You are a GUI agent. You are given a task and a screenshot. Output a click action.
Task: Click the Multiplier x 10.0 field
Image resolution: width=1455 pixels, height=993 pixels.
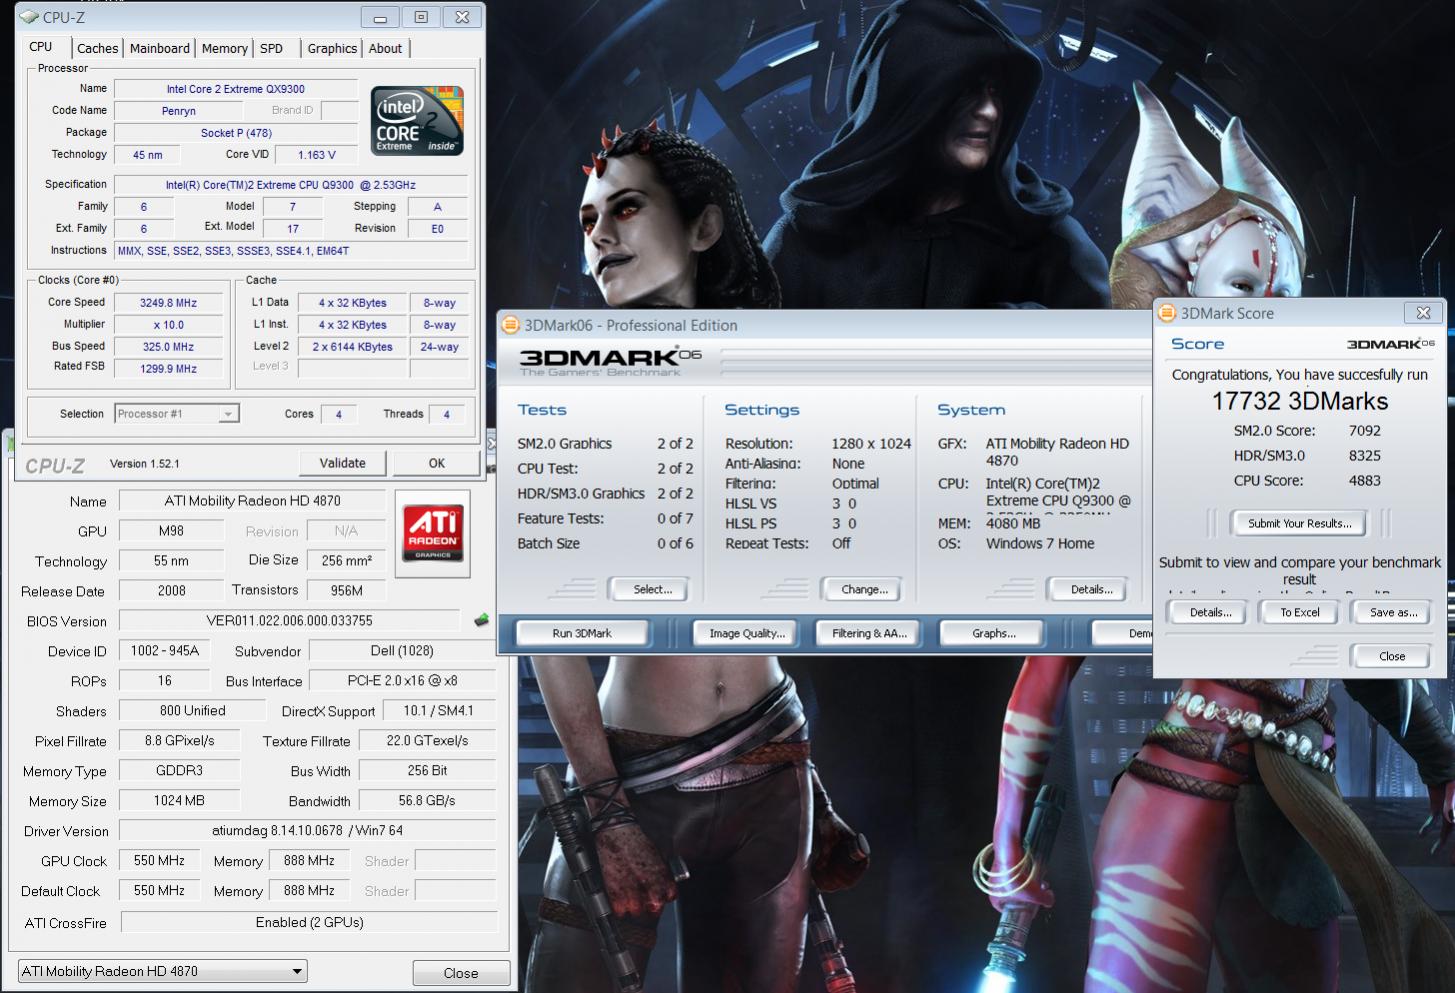coord(168,325)
